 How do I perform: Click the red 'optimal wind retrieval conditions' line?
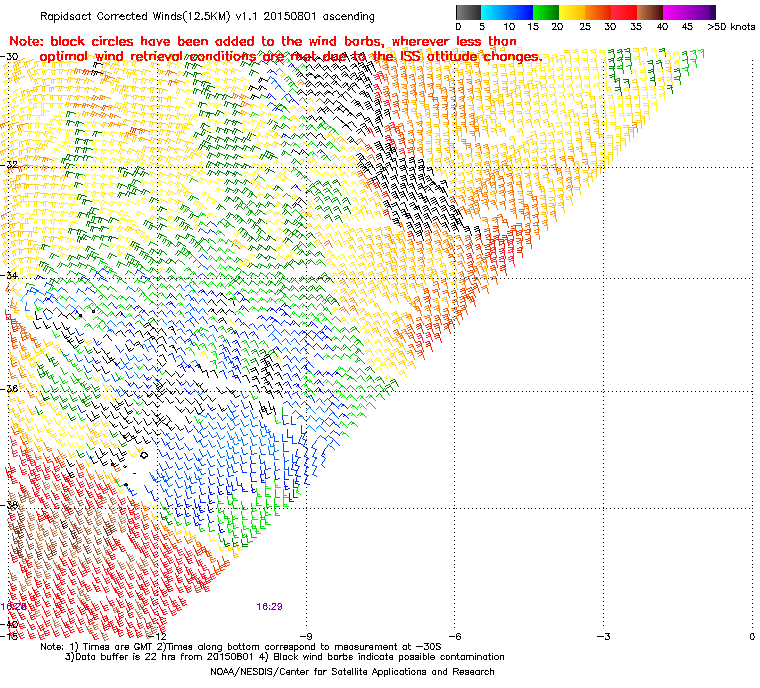point(291,57)
